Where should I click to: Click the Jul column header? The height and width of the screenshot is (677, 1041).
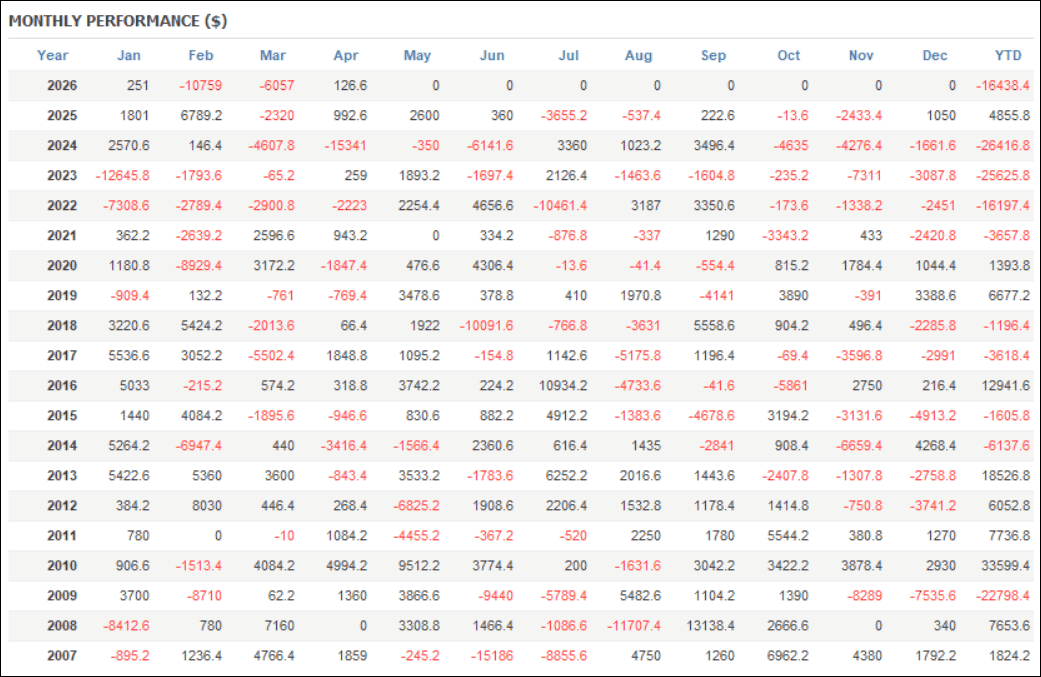(568, 56)
